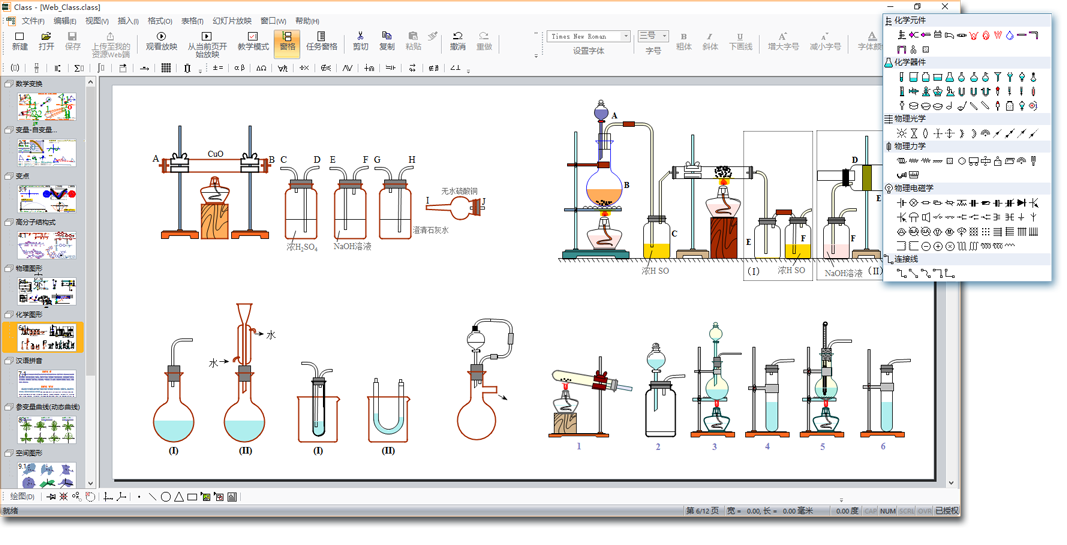The image size is (1067, 545).
Task: Open the Times New Roman font dropdown
Action: click(626, 36)
